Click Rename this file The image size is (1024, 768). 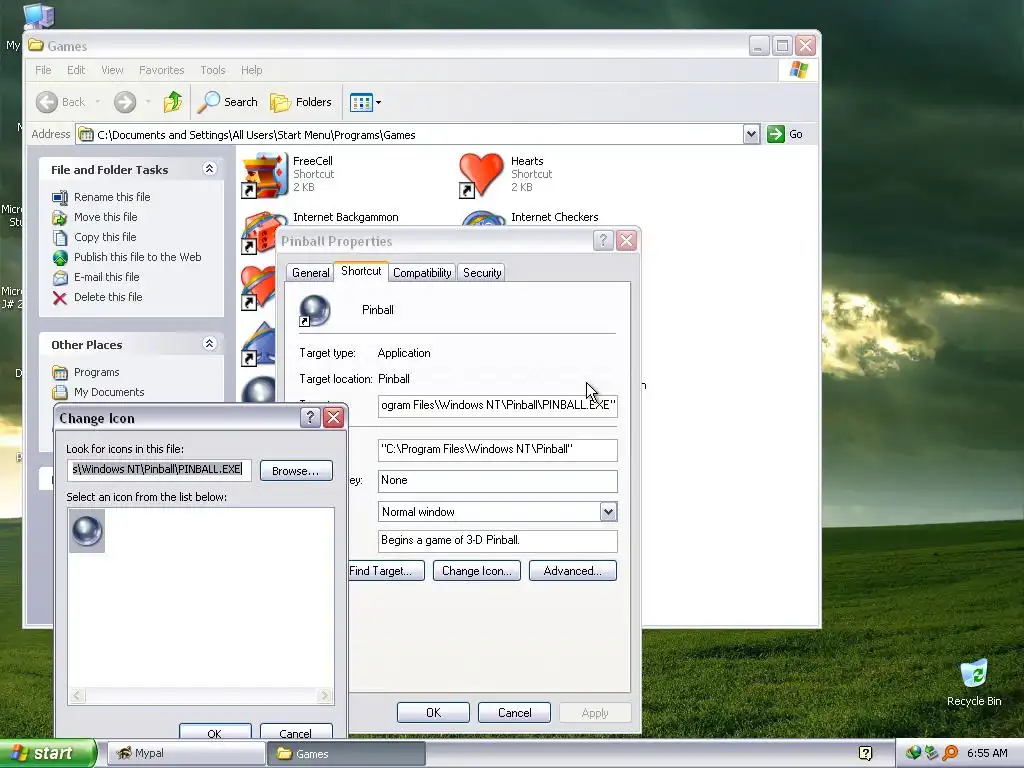click(112, 197)
